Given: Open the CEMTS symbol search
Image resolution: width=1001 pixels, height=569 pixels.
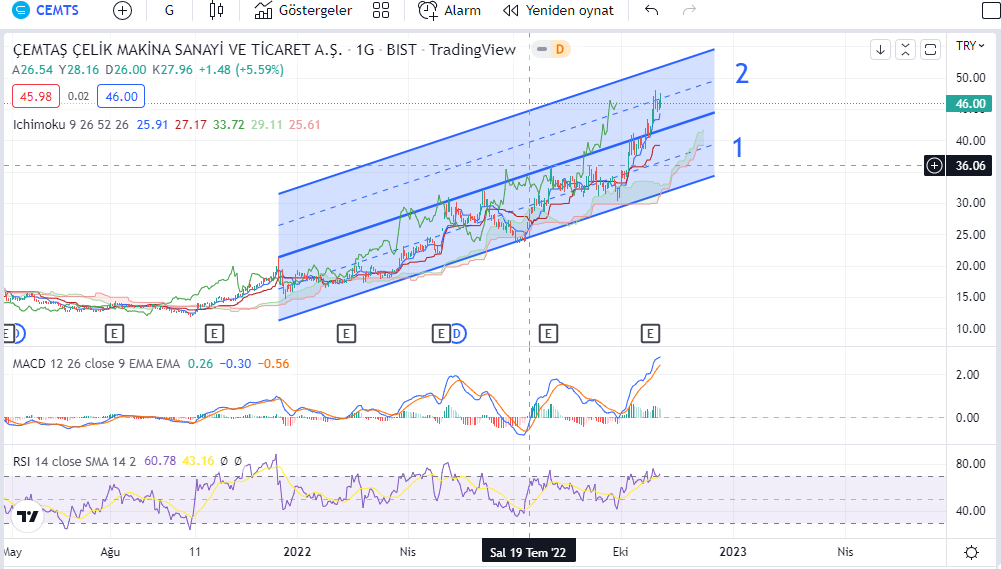Looking at the screenshot, I should click(46, 10).
